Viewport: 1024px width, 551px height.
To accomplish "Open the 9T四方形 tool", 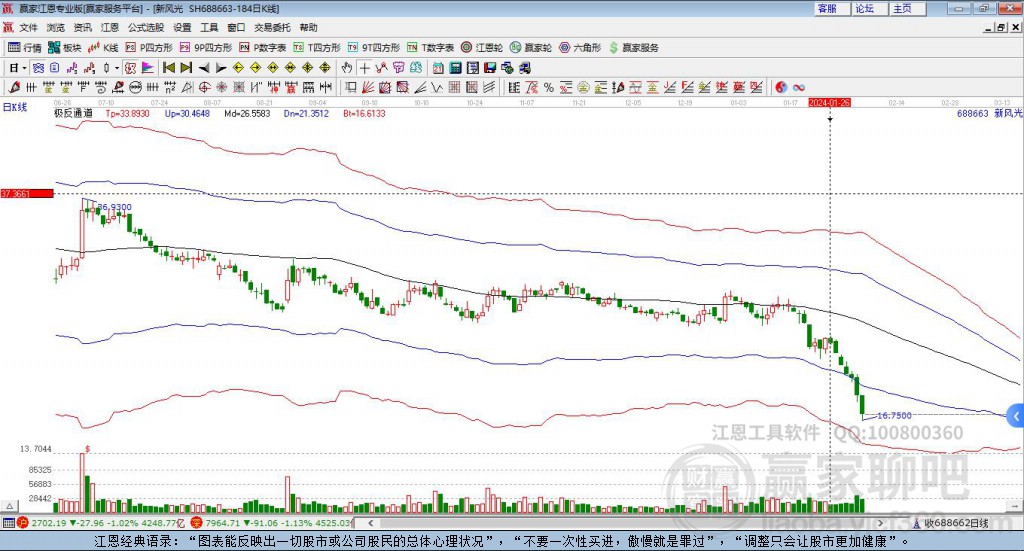I will 374,48.
